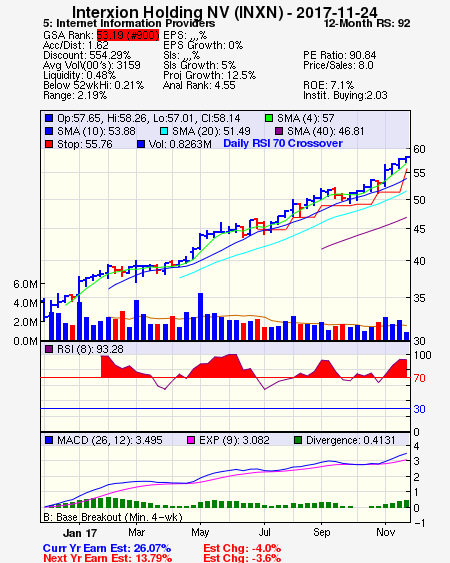The width and height of the screenshot is (450, 563).
Task: Click the blue MACD legend swatch
Action: point(49,440)
